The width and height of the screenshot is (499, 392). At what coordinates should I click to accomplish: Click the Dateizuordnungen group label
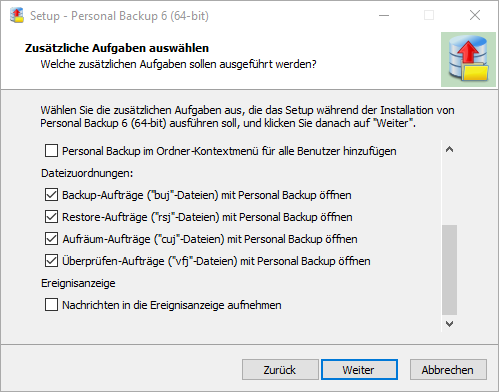click(x=87, y=173)
